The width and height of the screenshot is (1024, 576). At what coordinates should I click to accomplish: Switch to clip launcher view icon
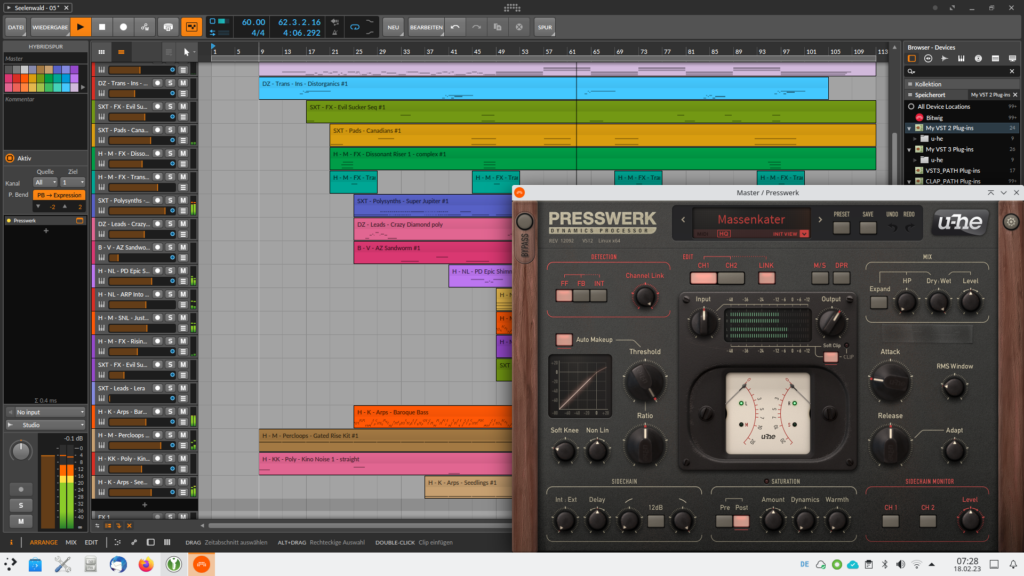[101, 52]
